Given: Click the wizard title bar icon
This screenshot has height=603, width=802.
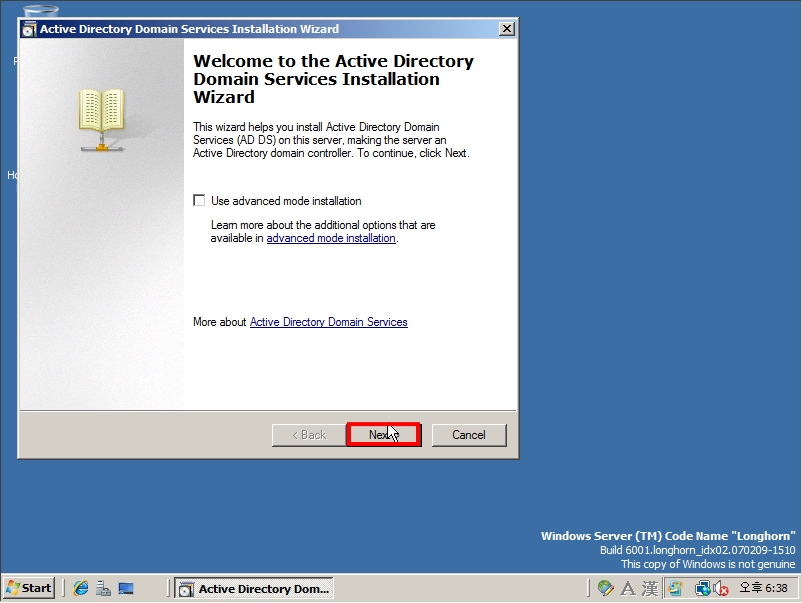Looking at the screenshot, I should coord(29,29).
